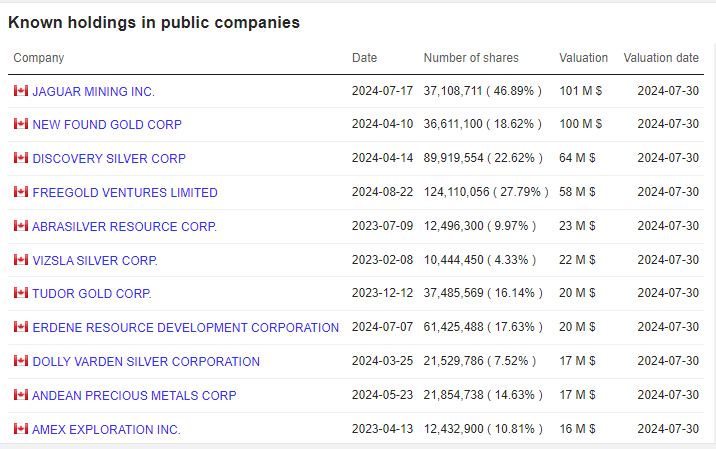Click the Valuation column header
Screen dimensions: 716x449
(x=584, y=58)
